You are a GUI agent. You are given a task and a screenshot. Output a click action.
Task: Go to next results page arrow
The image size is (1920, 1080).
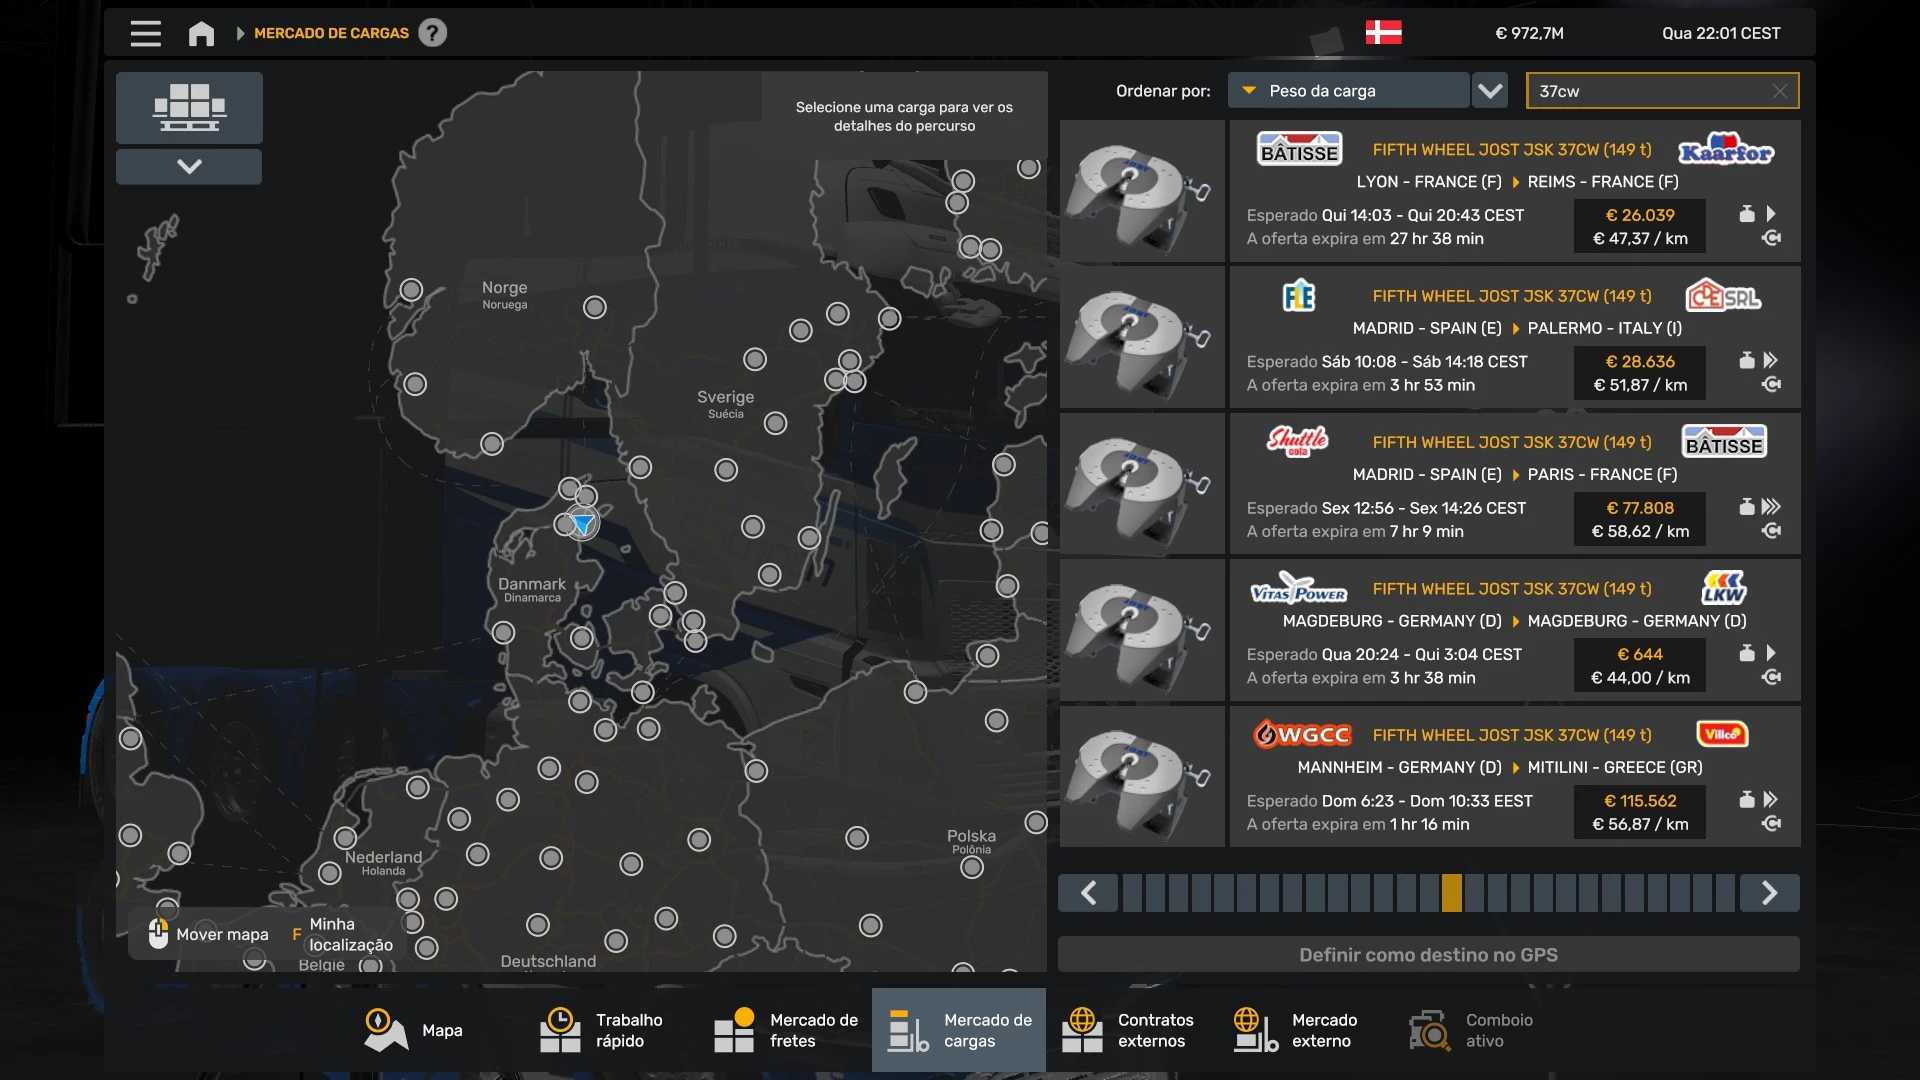(1769, 893)
